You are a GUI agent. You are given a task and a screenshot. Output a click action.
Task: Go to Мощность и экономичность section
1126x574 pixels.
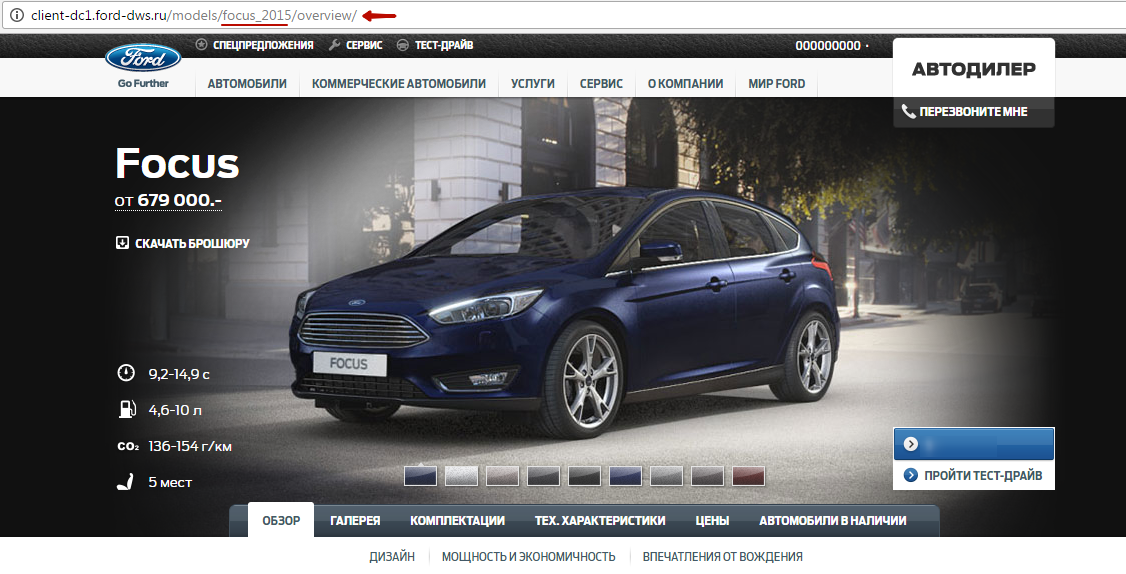(529, 556)
